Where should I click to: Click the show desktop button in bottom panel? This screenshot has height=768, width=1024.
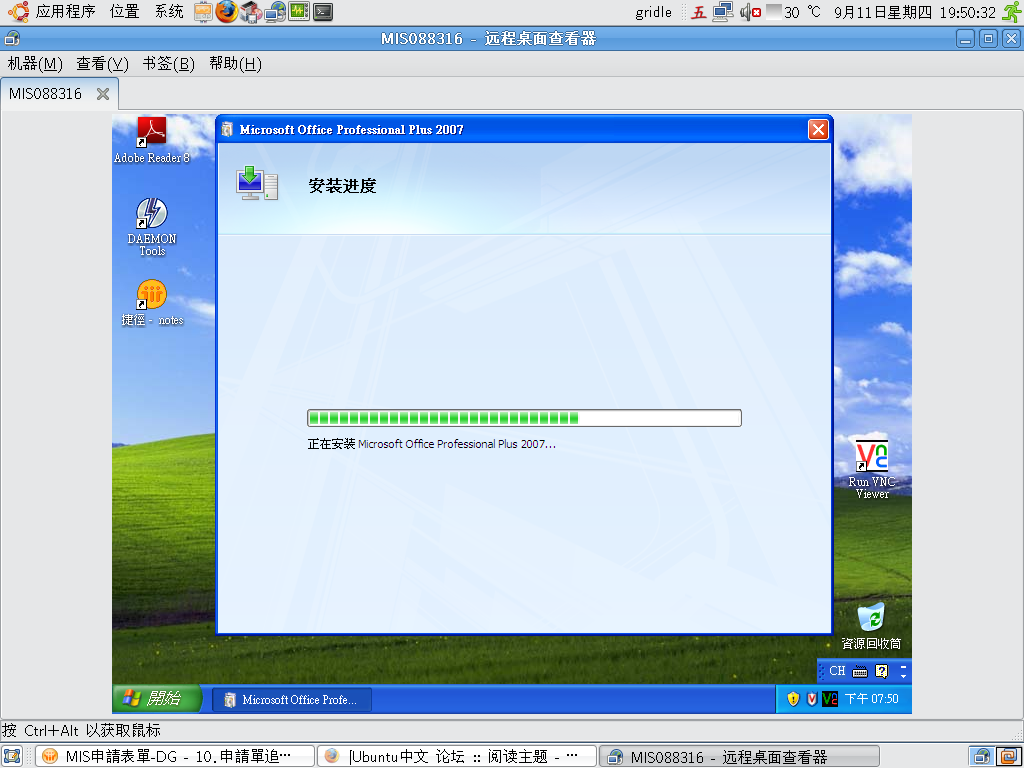pos(13,756)
